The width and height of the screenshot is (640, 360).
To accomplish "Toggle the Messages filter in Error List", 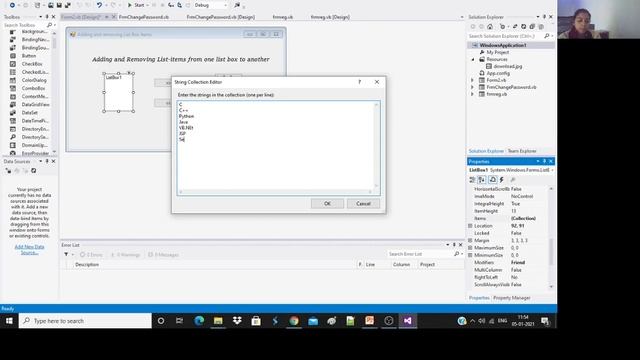I will (163, 255).
